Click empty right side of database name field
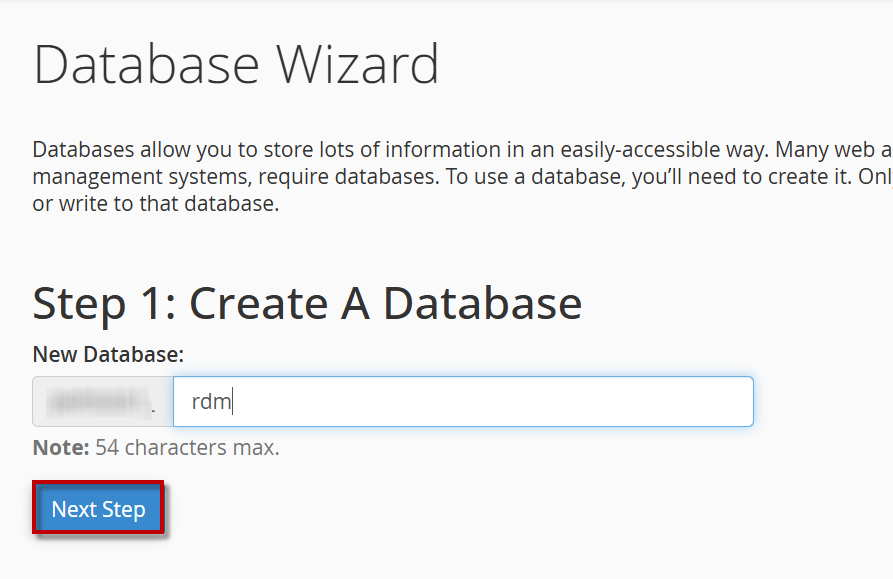 tap(600, 402)
